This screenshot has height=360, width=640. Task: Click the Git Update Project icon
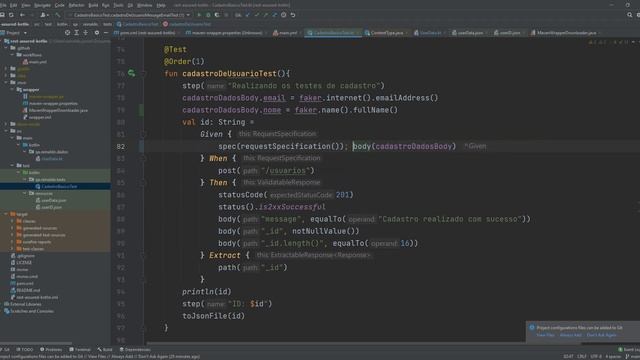tap(247, 15)
